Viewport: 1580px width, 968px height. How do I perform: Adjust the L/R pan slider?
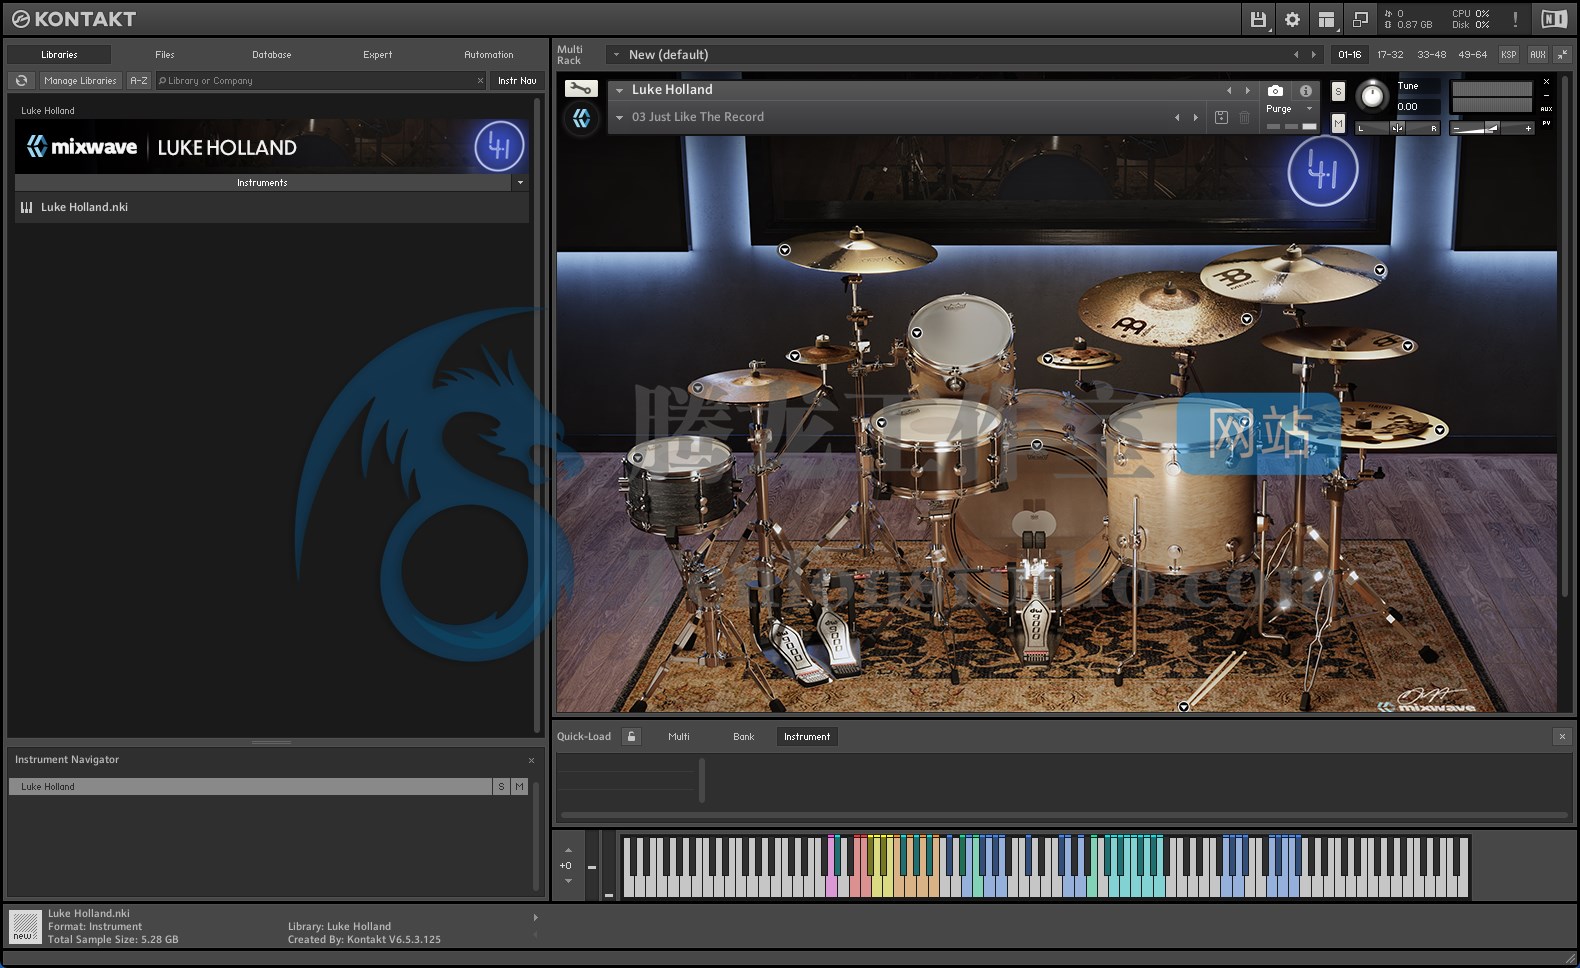1397,128
